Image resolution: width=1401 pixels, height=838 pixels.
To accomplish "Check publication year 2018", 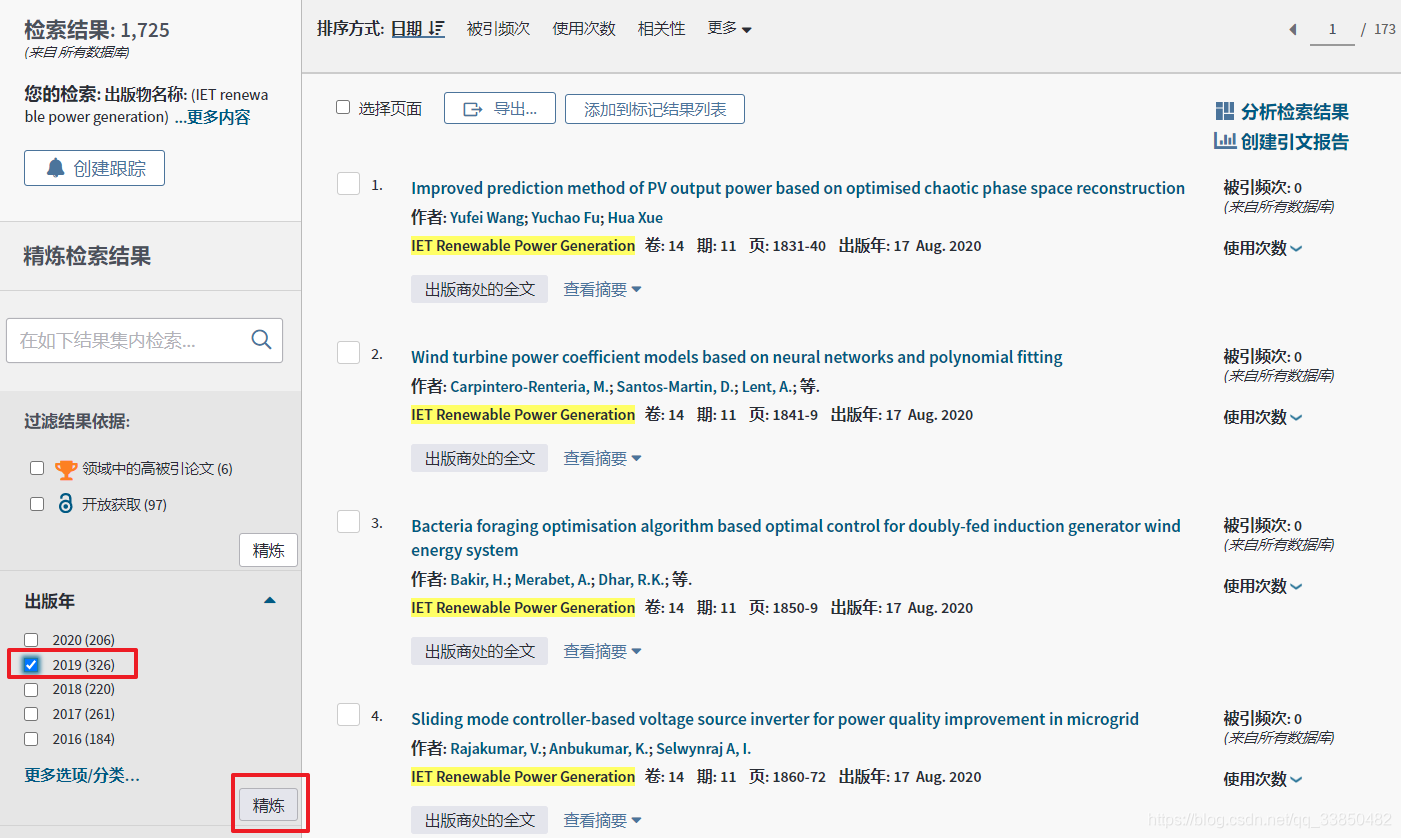I will click(31, 689).
